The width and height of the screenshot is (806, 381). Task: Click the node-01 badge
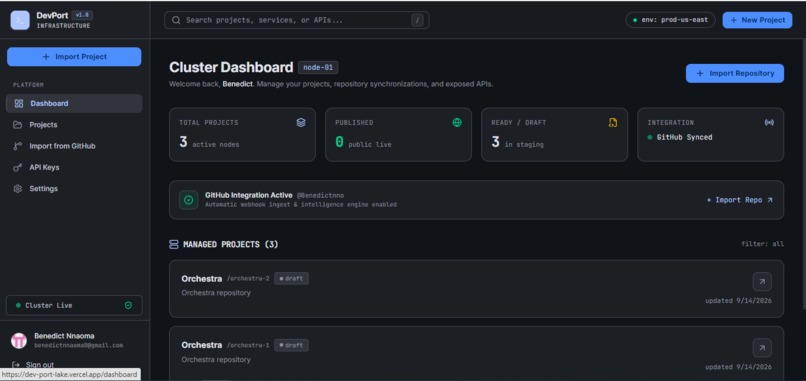318,67
